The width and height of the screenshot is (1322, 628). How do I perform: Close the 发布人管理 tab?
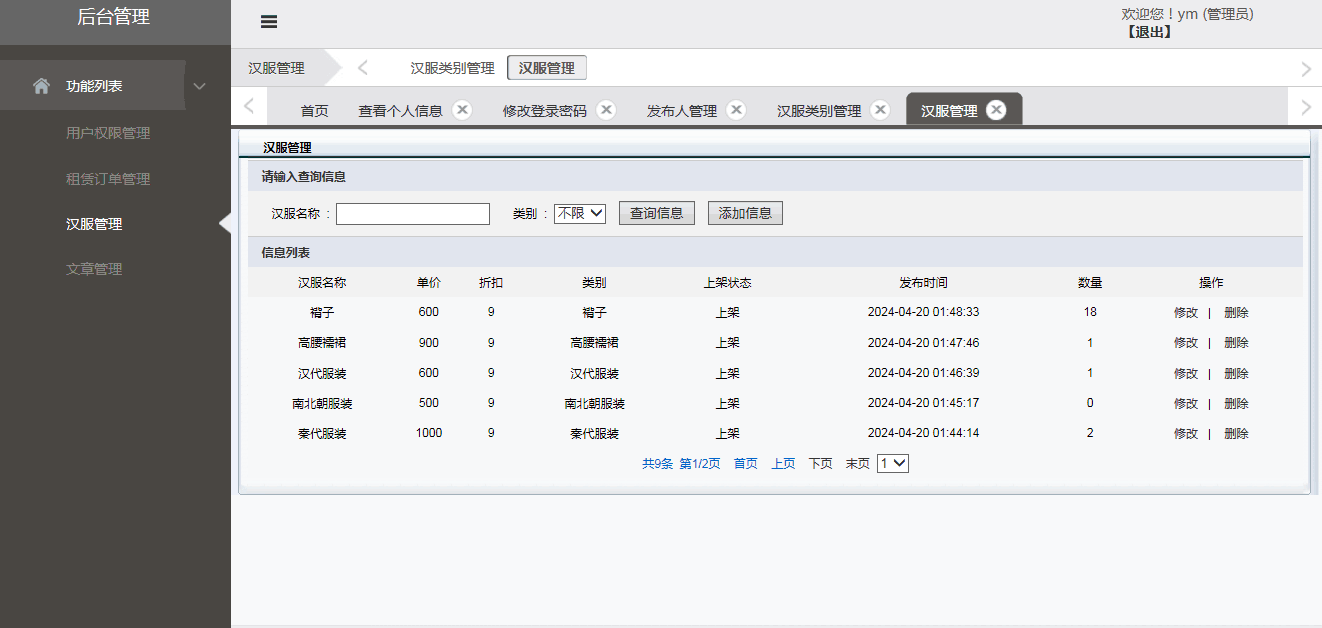click(736, 110)
